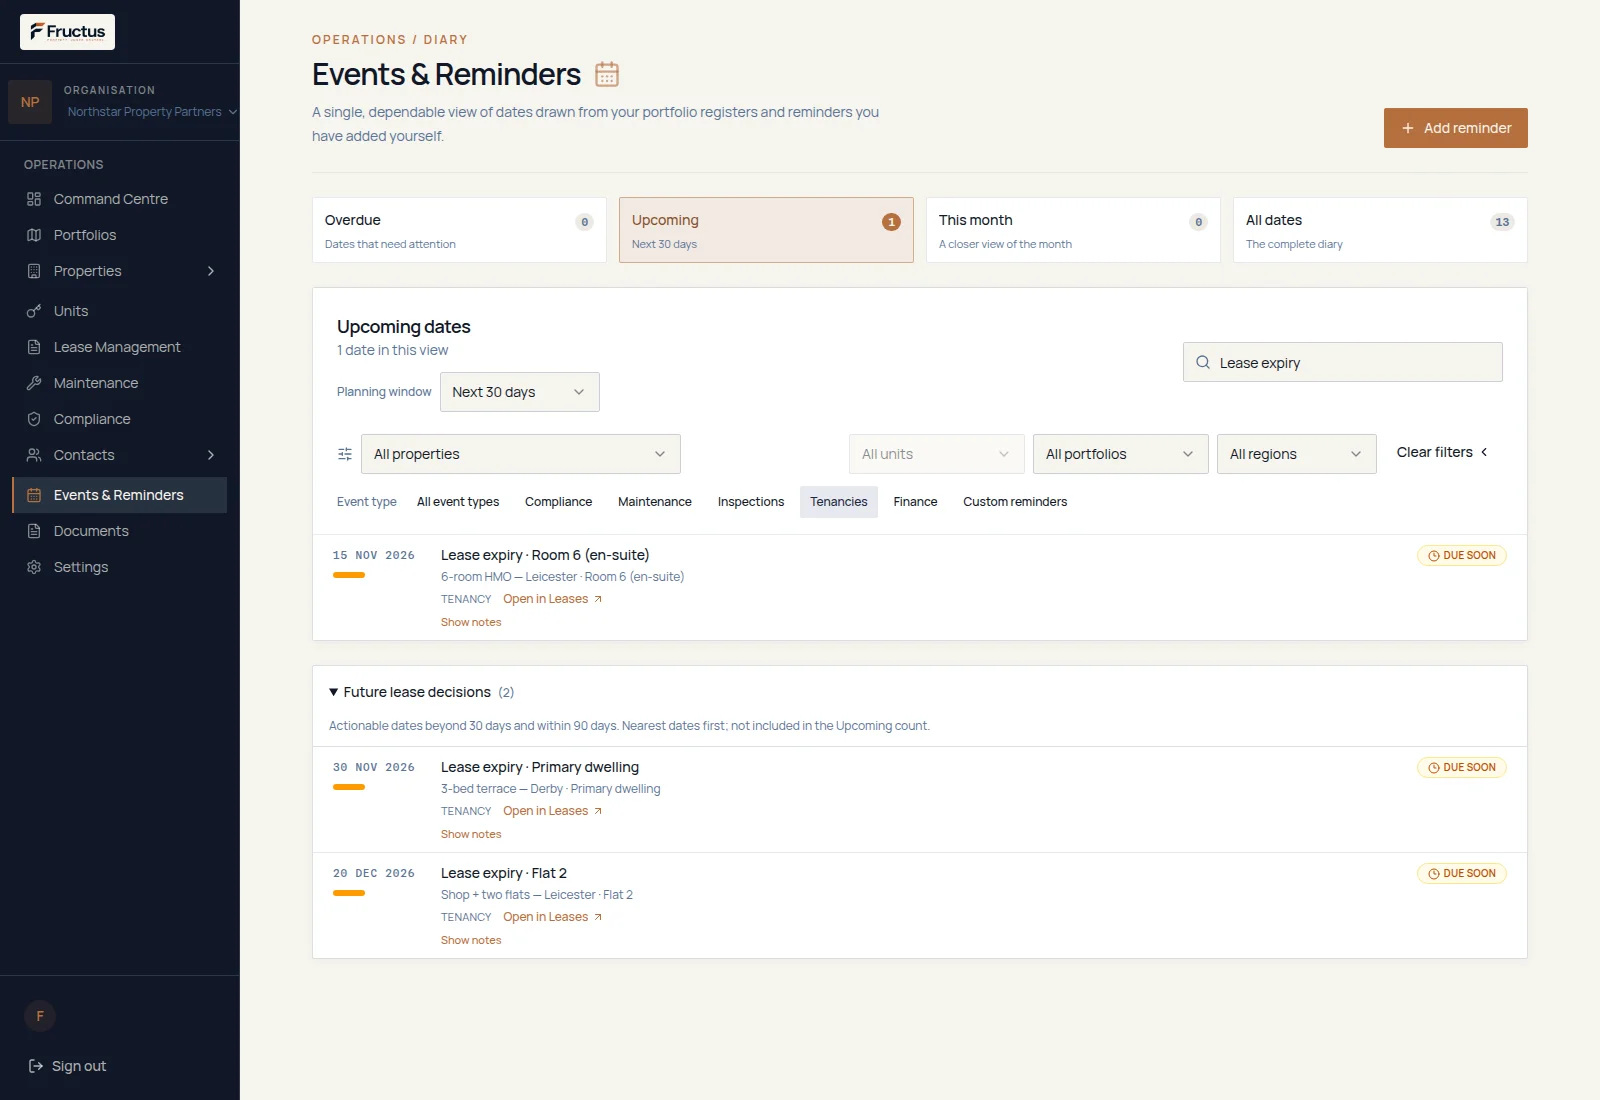Screen dimensions: 1600x1100
Task: Select the All dates summary card
Action: coord(1380,230)
